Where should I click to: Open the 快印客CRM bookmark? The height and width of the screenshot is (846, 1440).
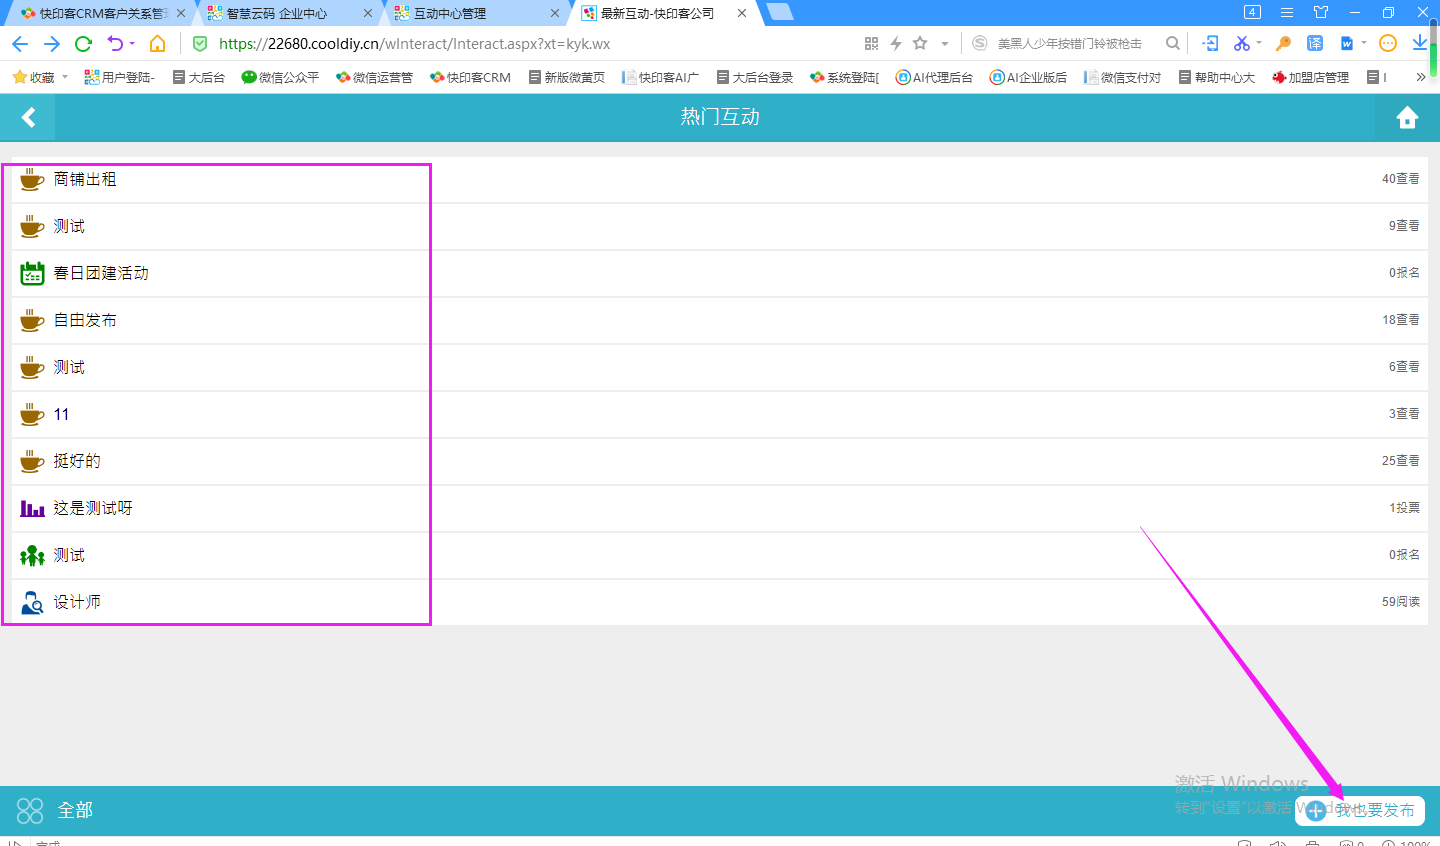[x=470, y=77]
